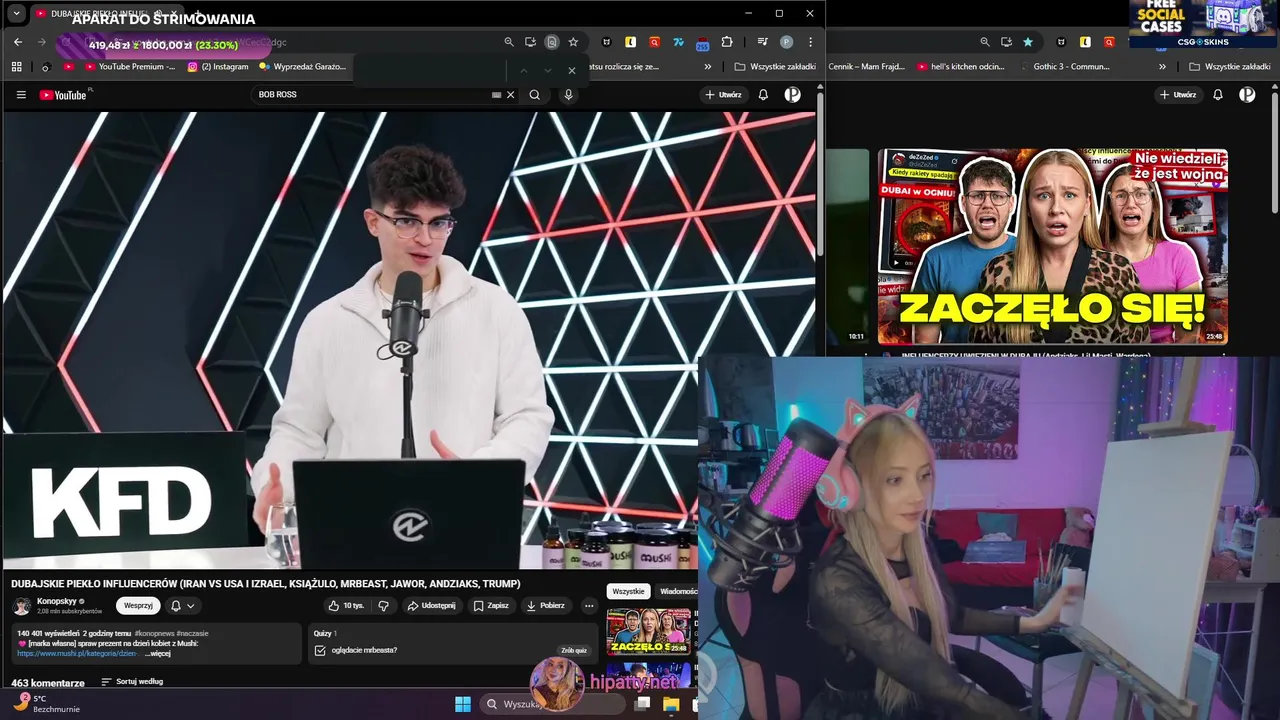
Task: Clear the BOB ROSS search text
Action: [510, 95]
